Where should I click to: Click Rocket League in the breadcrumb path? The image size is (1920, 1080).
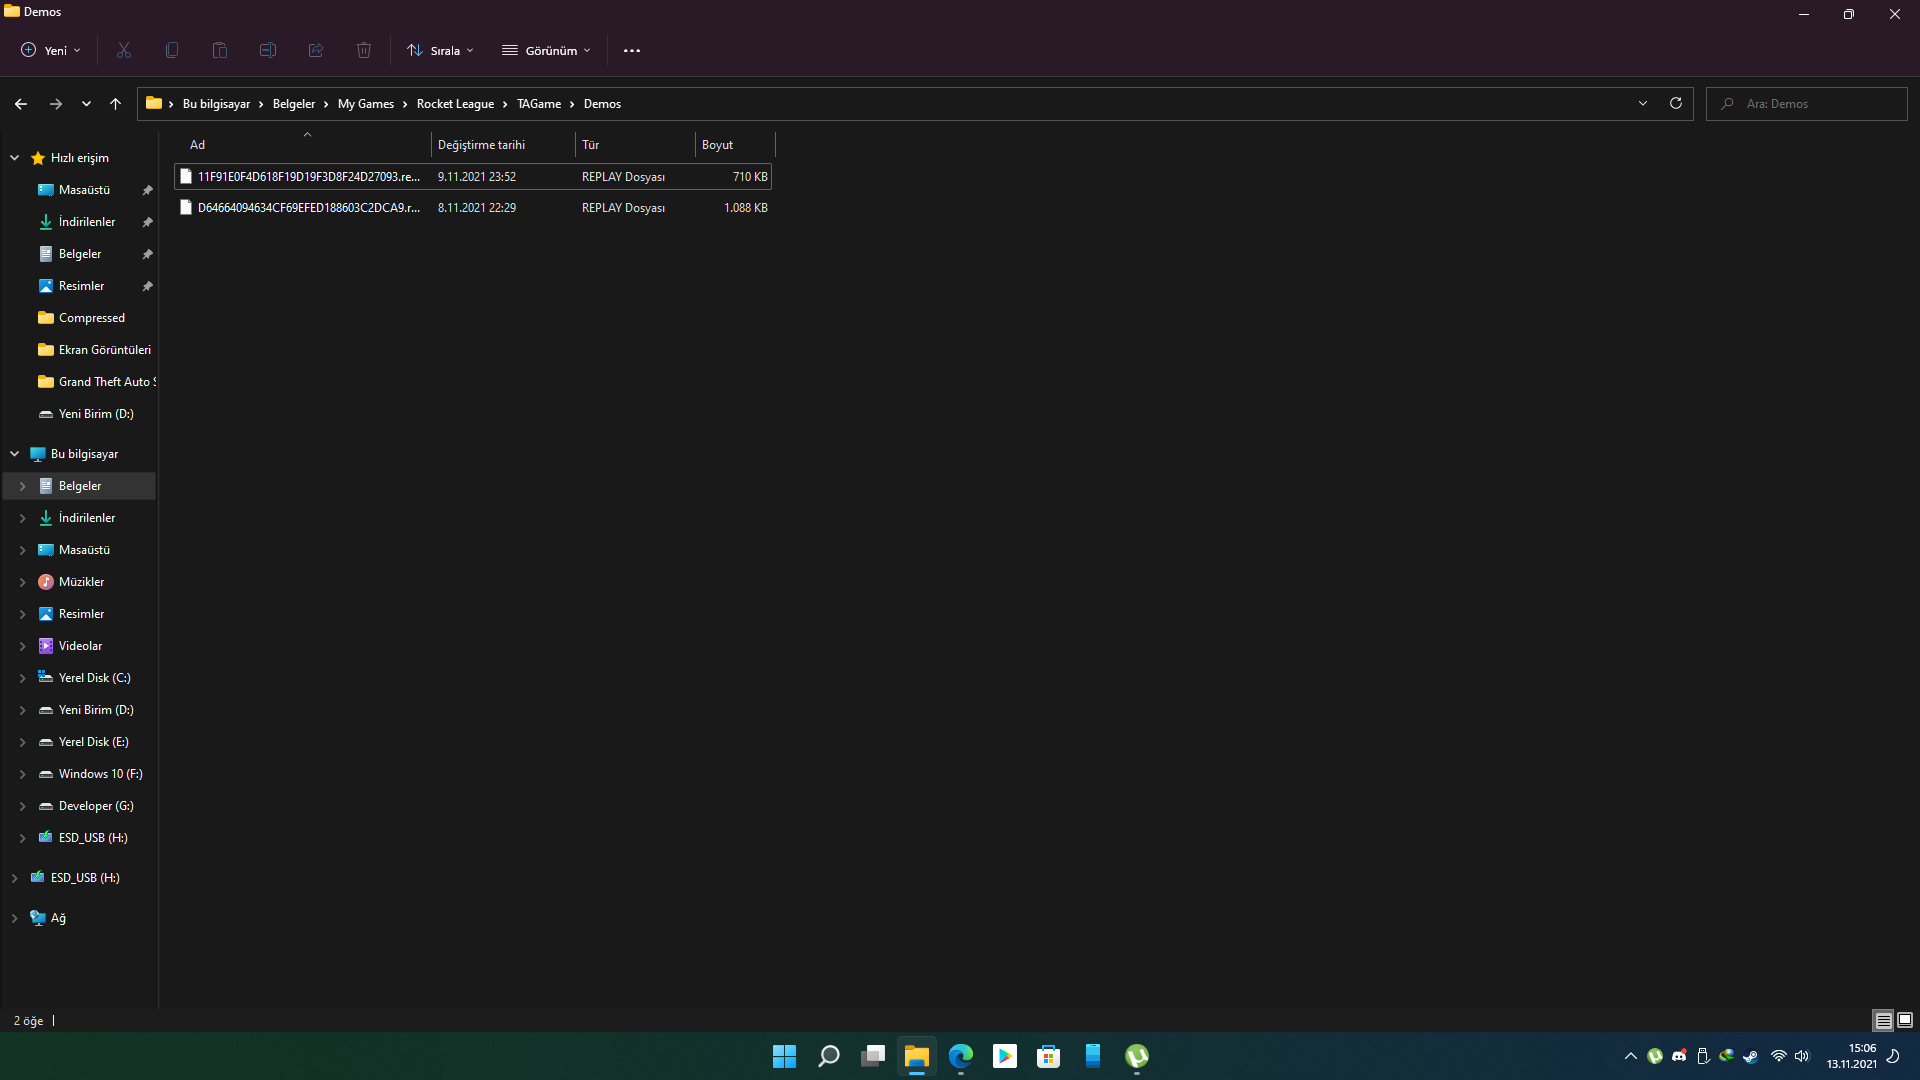pyautogui.click(x=455, y=104)
